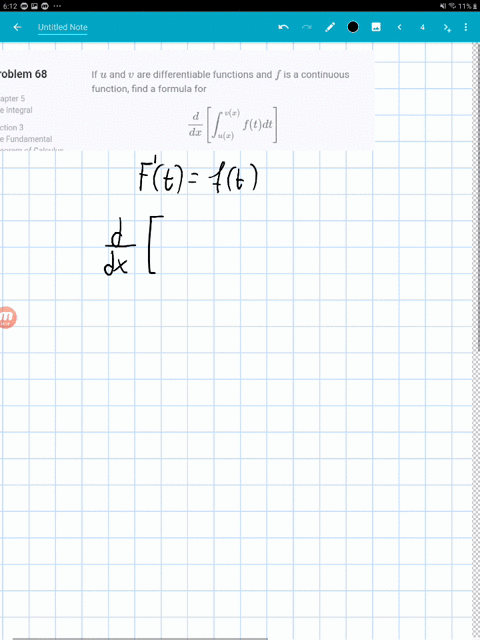This screenshot has height=640, width=480.
Task: Click the 'e Fundamental' section text
Action: pos(26,139)
